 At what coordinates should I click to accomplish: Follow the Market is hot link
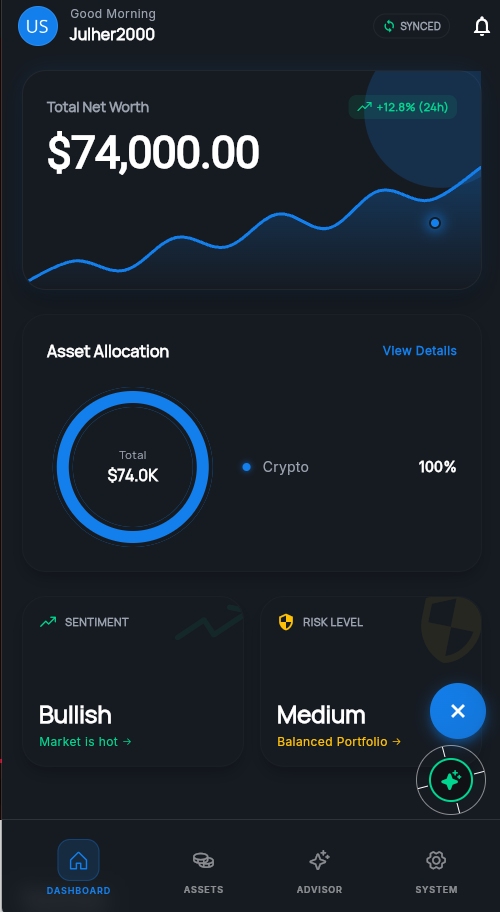click(x=85, y=742)
